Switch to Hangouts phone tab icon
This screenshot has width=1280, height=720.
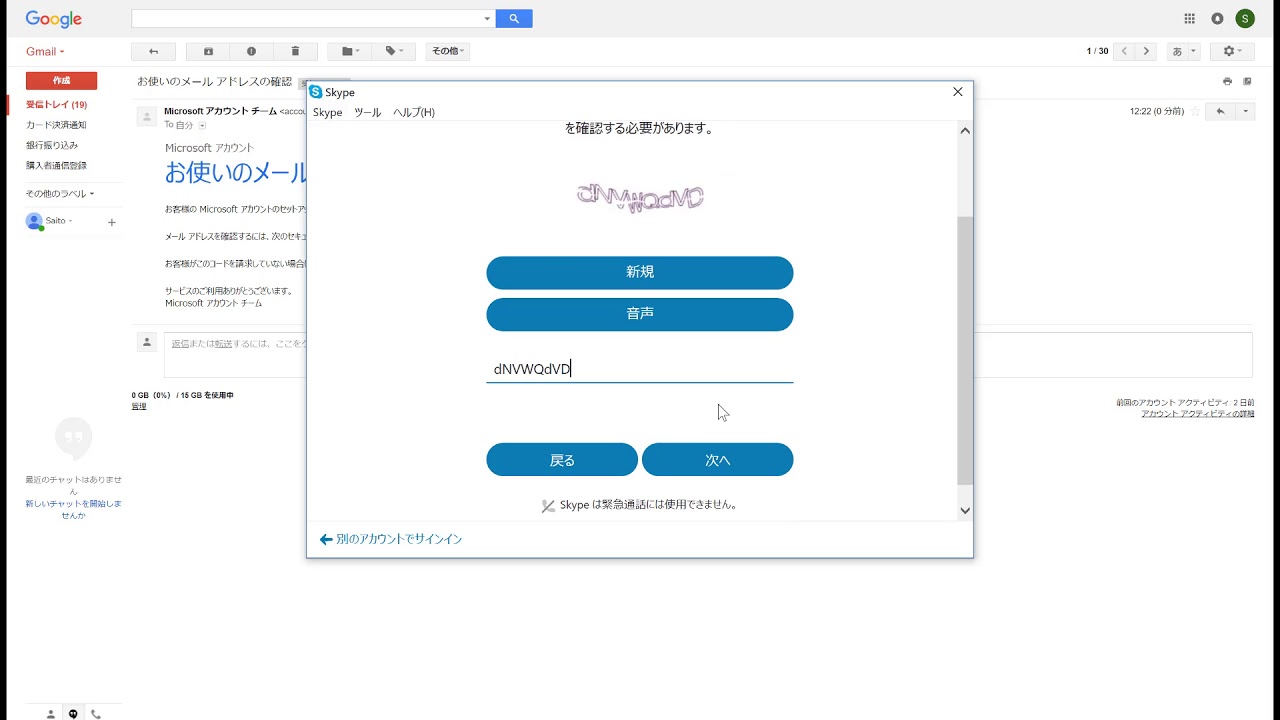coord(96,714)
